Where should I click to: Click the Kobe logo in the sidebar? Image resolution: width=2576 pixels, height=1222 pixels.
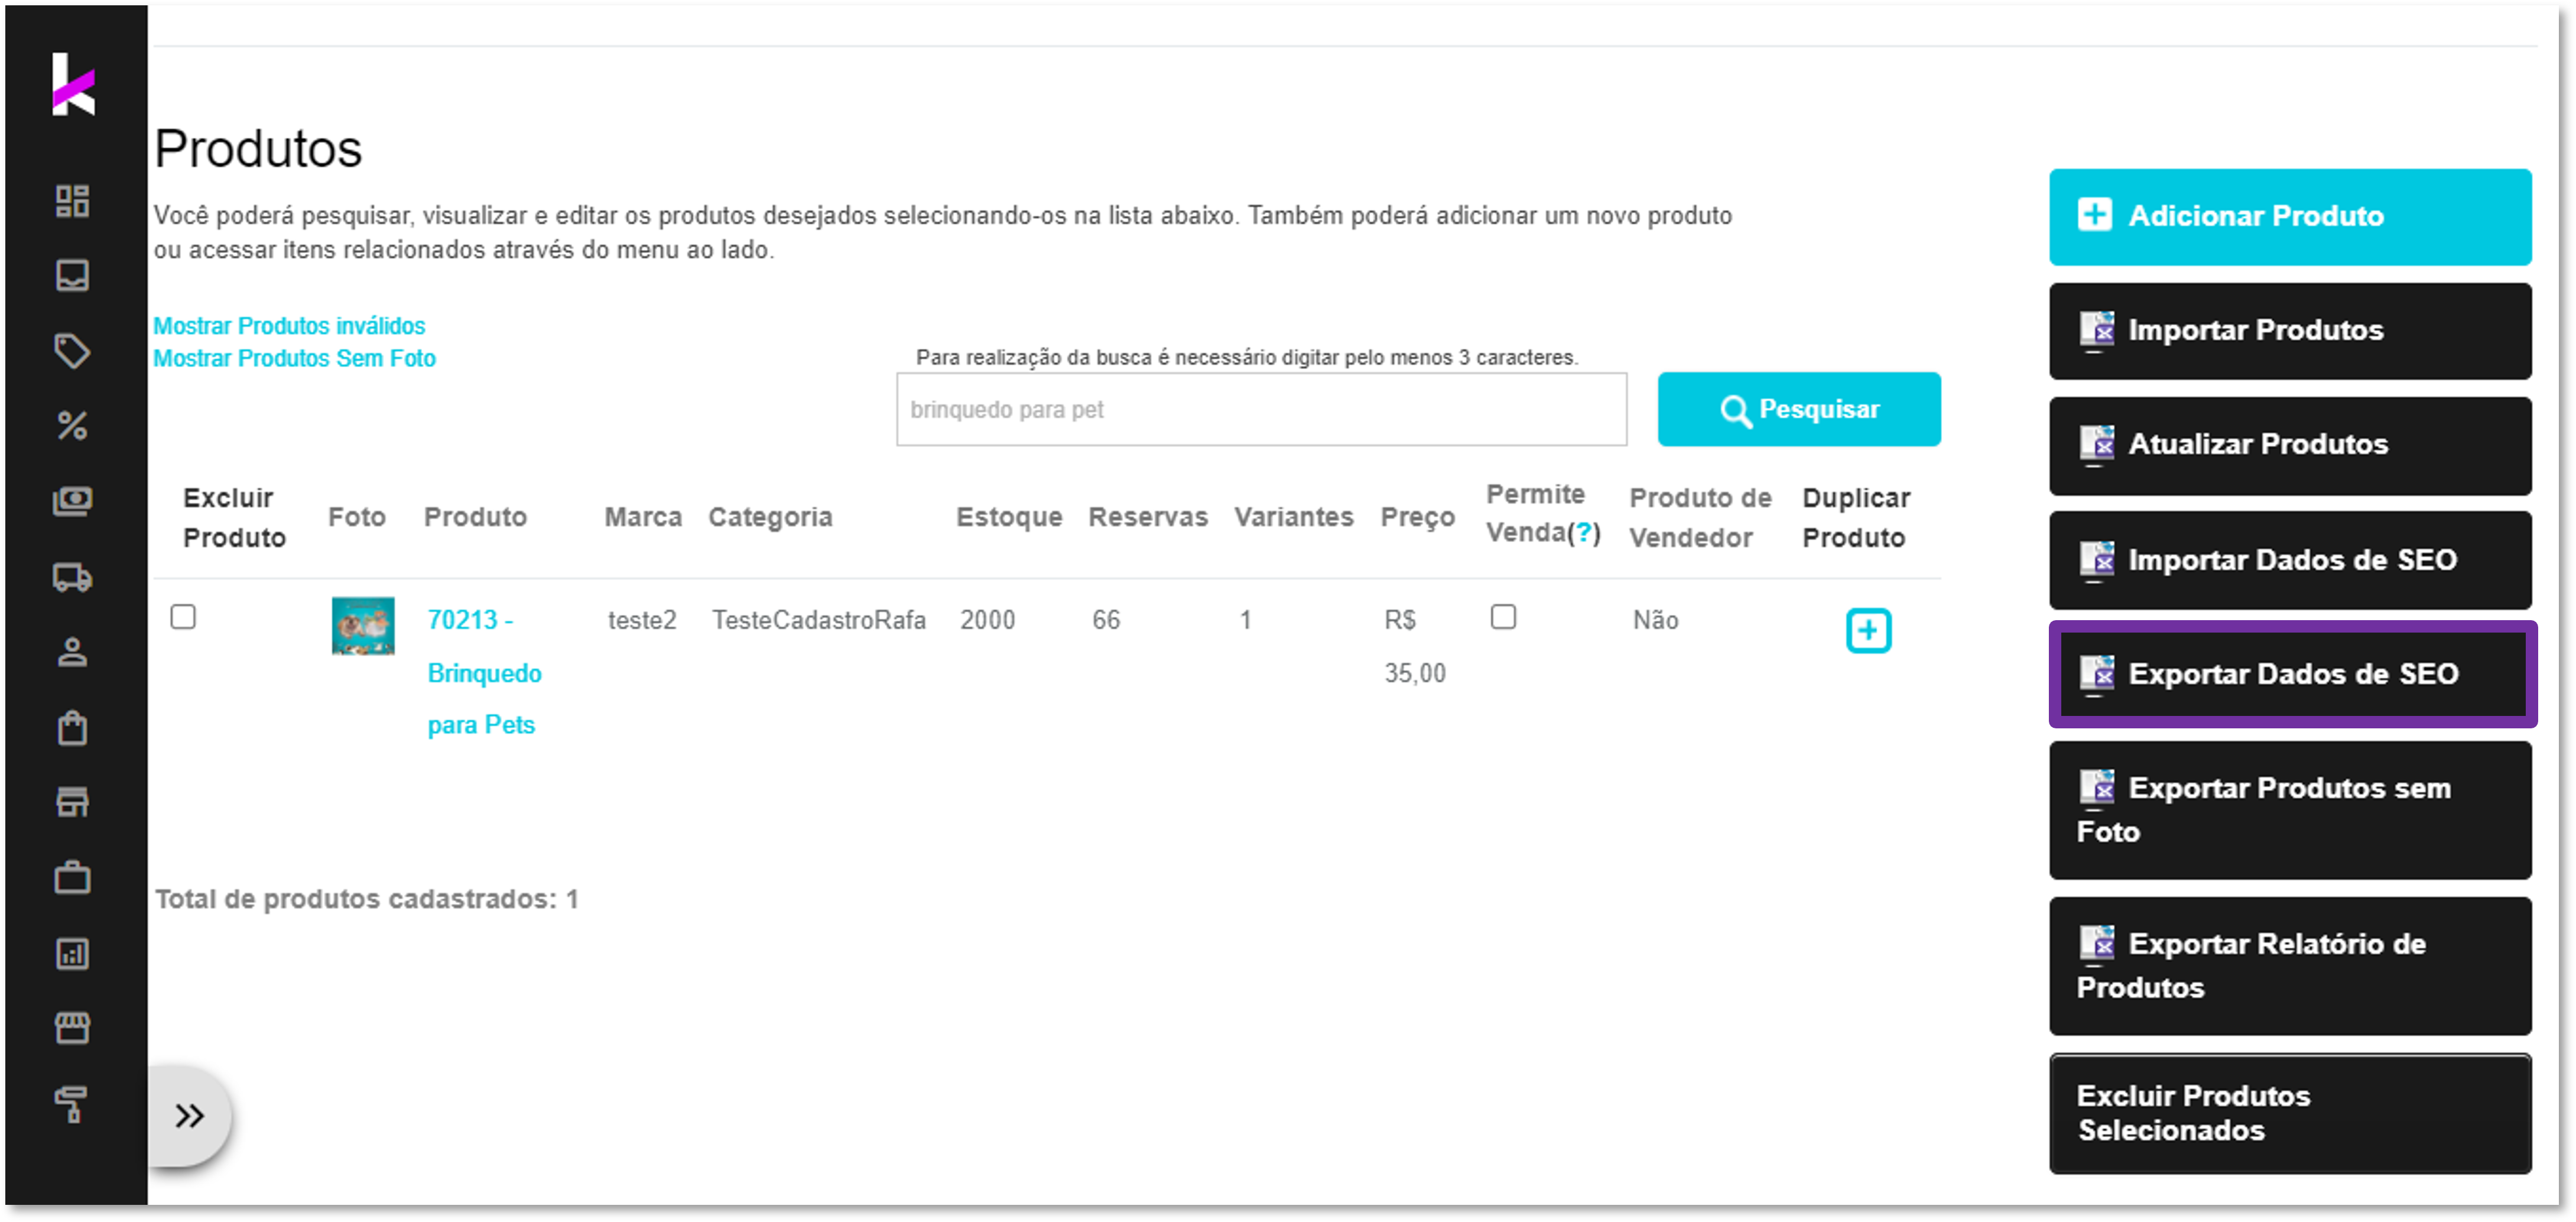[x=73, y=84]
